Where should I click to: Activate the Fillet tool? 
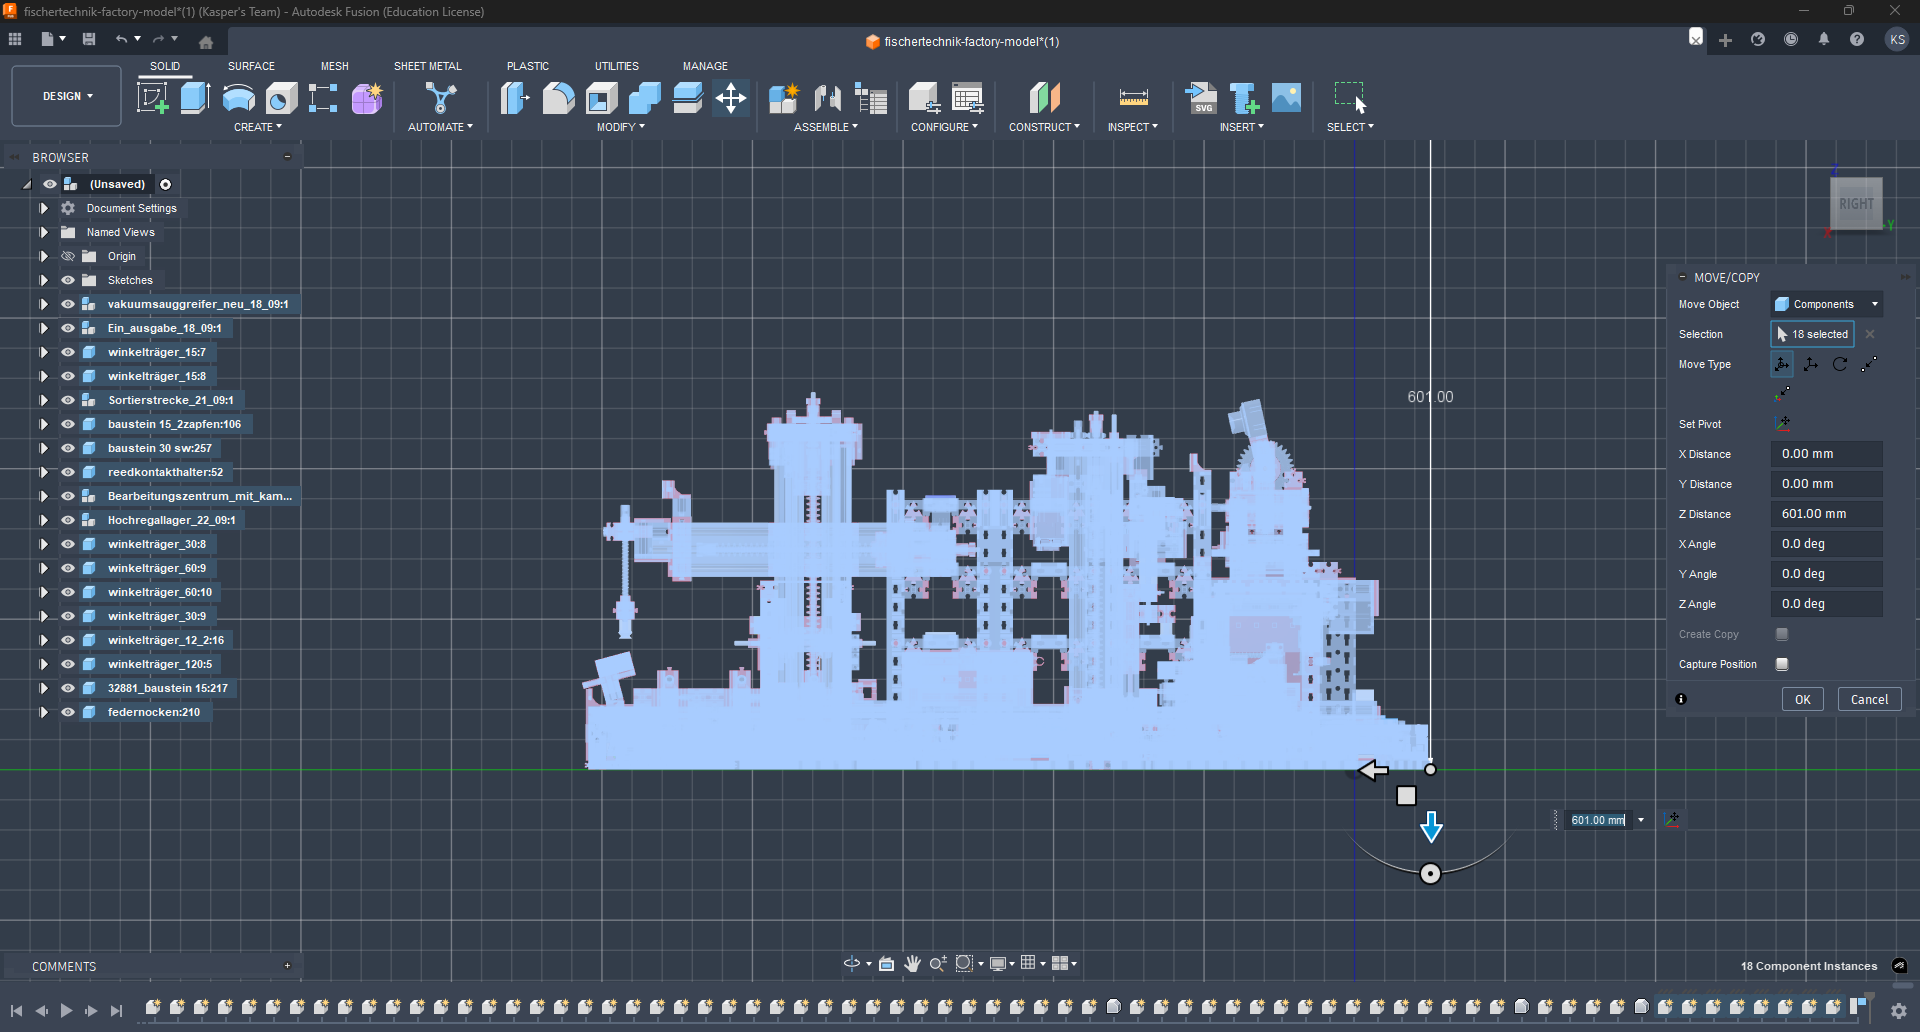(x=558, y=98)
